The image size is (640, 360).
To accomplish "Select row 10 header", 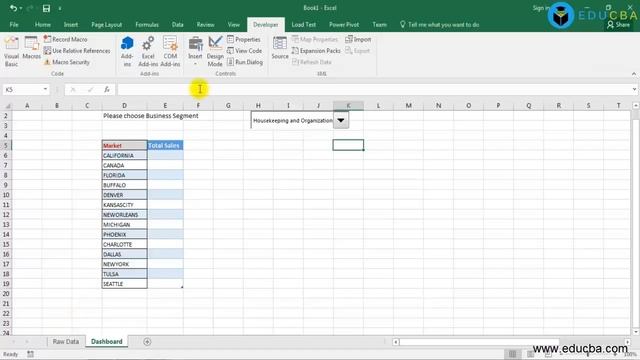I will tap(6, 195).
